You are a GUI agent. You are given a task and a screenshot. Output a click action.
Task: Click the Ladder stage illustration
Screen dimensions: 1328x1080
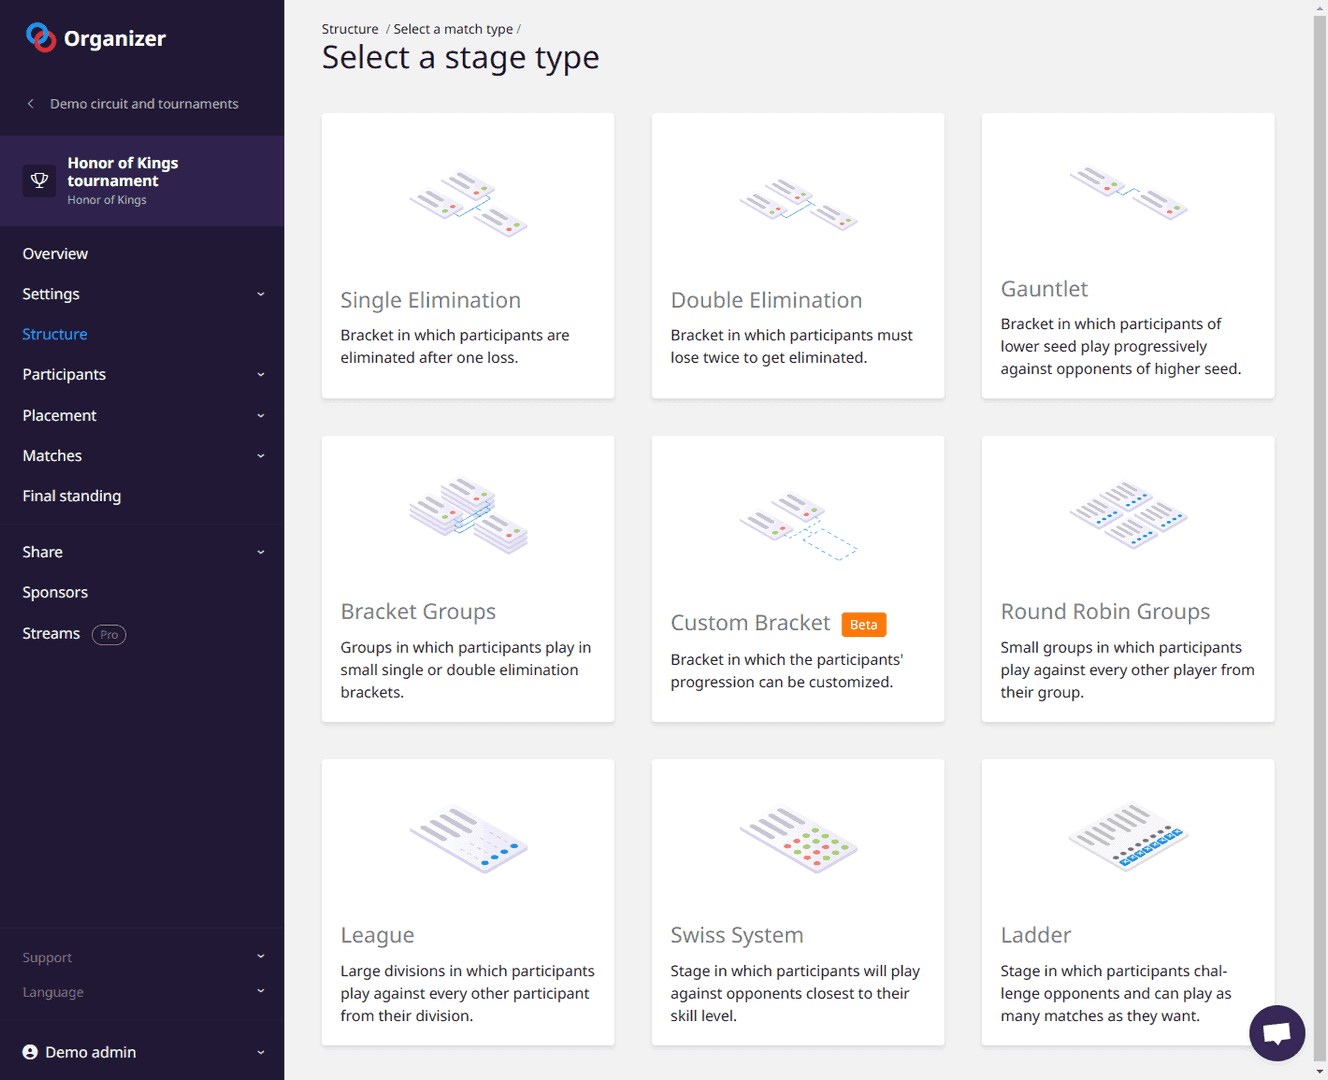pos(1128,837)
